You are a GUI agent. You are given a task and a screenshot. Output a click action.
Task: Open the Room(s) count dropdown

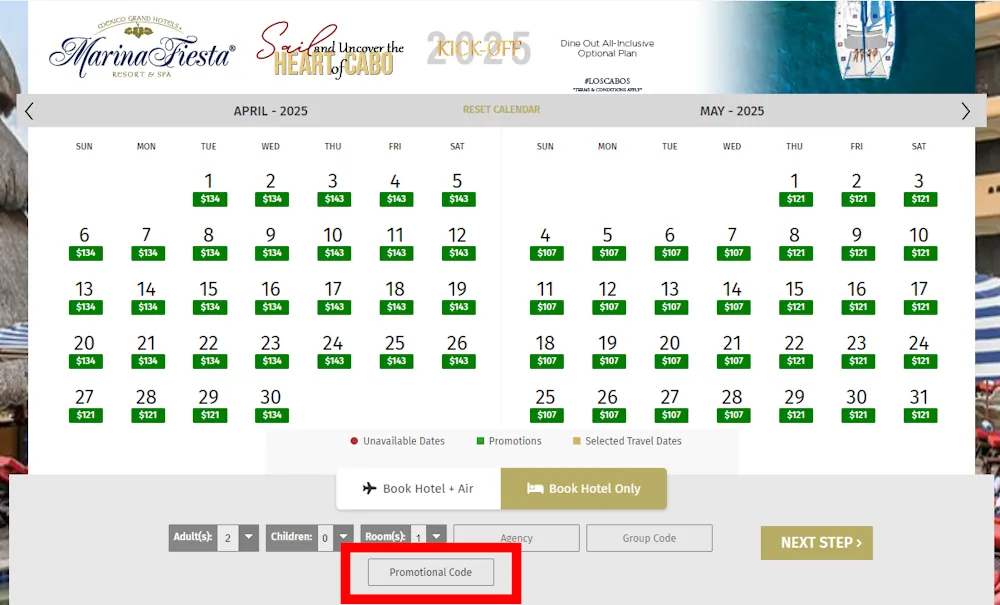[x=437, y=537]
